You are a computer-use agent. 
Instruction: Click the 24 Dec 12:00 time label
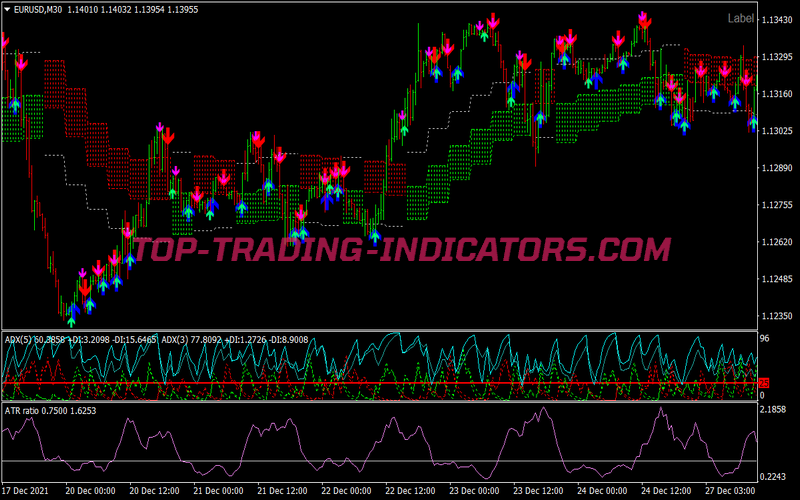point(666,491)
